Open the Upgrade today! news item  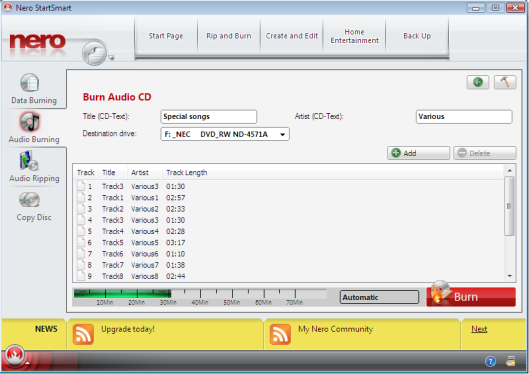coord(128,329)
